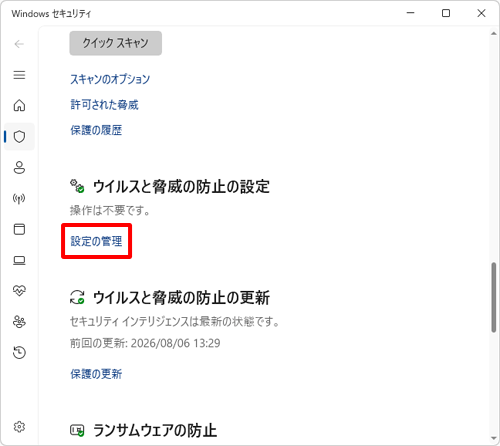Expand the hamburger navigation menu
The height and width of the screenshot is (446, 500).
coord(19,75)
